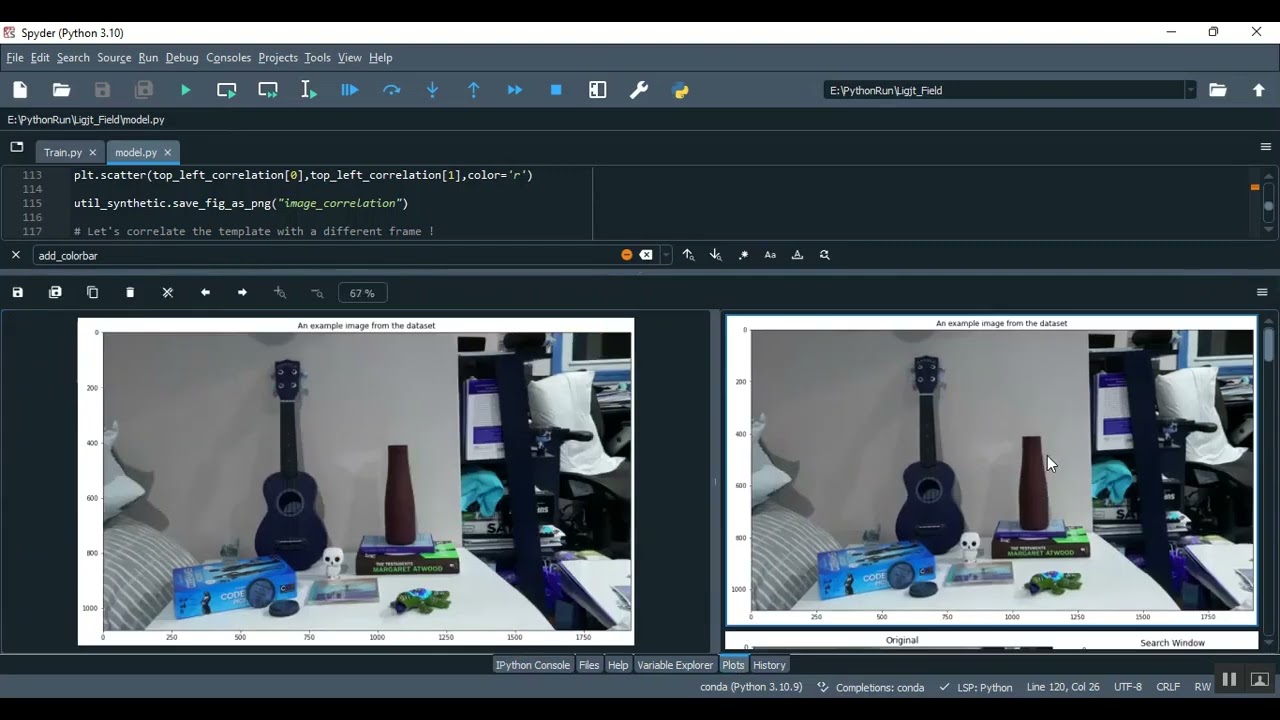
Task: Click the LSP: Python status
Action: [x=976, y=687]
